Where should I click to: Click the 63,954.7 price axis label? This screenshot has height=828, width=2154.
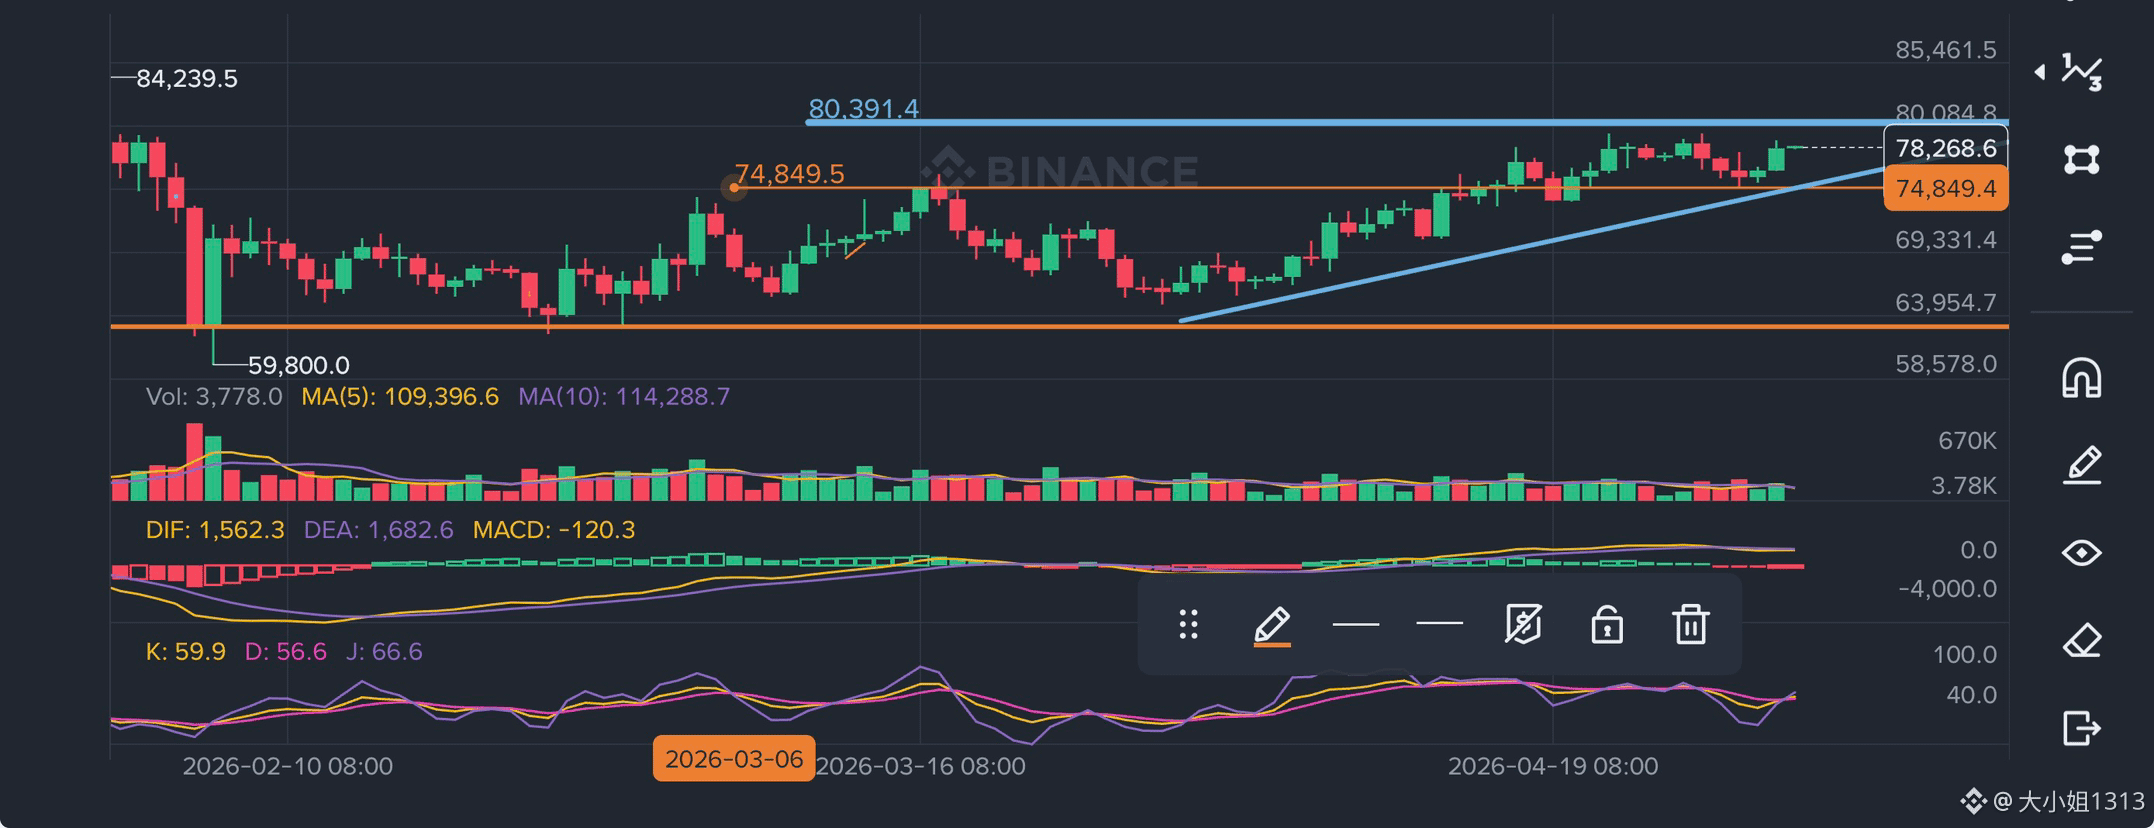(x=1946, y=302)
